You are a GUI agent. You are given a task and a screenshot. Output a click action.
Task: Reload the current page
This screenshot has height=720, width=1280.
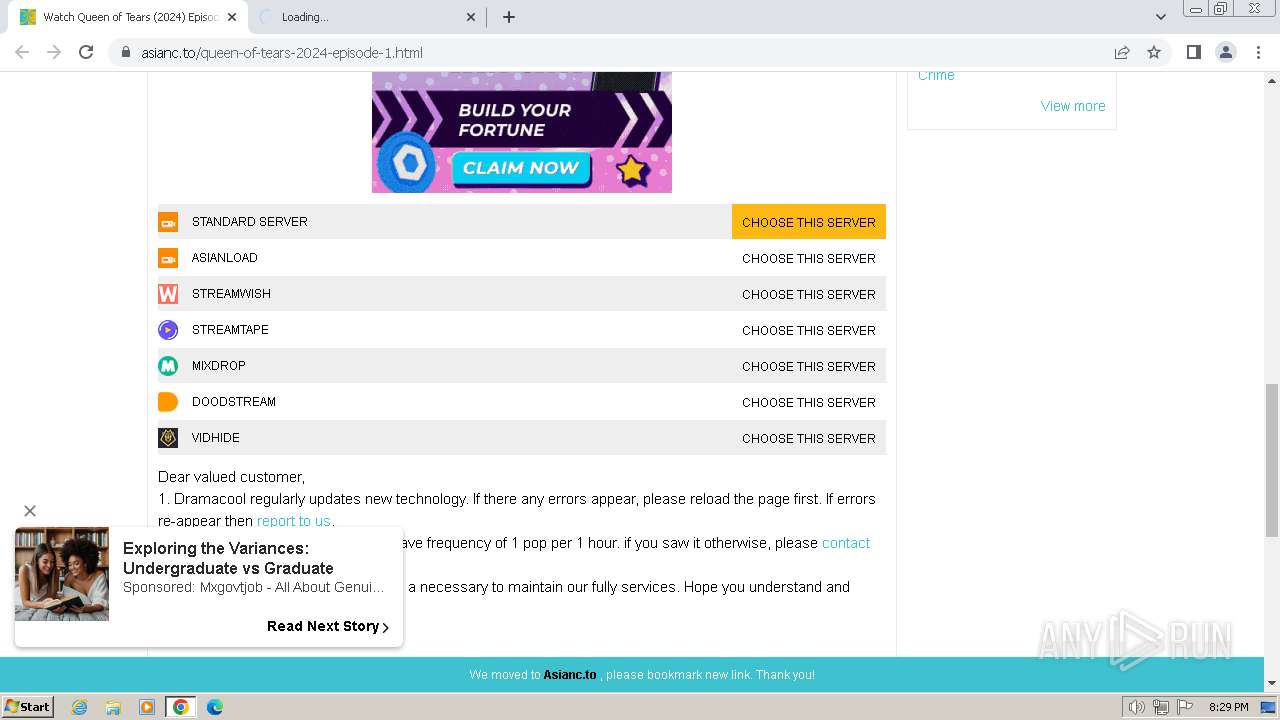(86, 52)
